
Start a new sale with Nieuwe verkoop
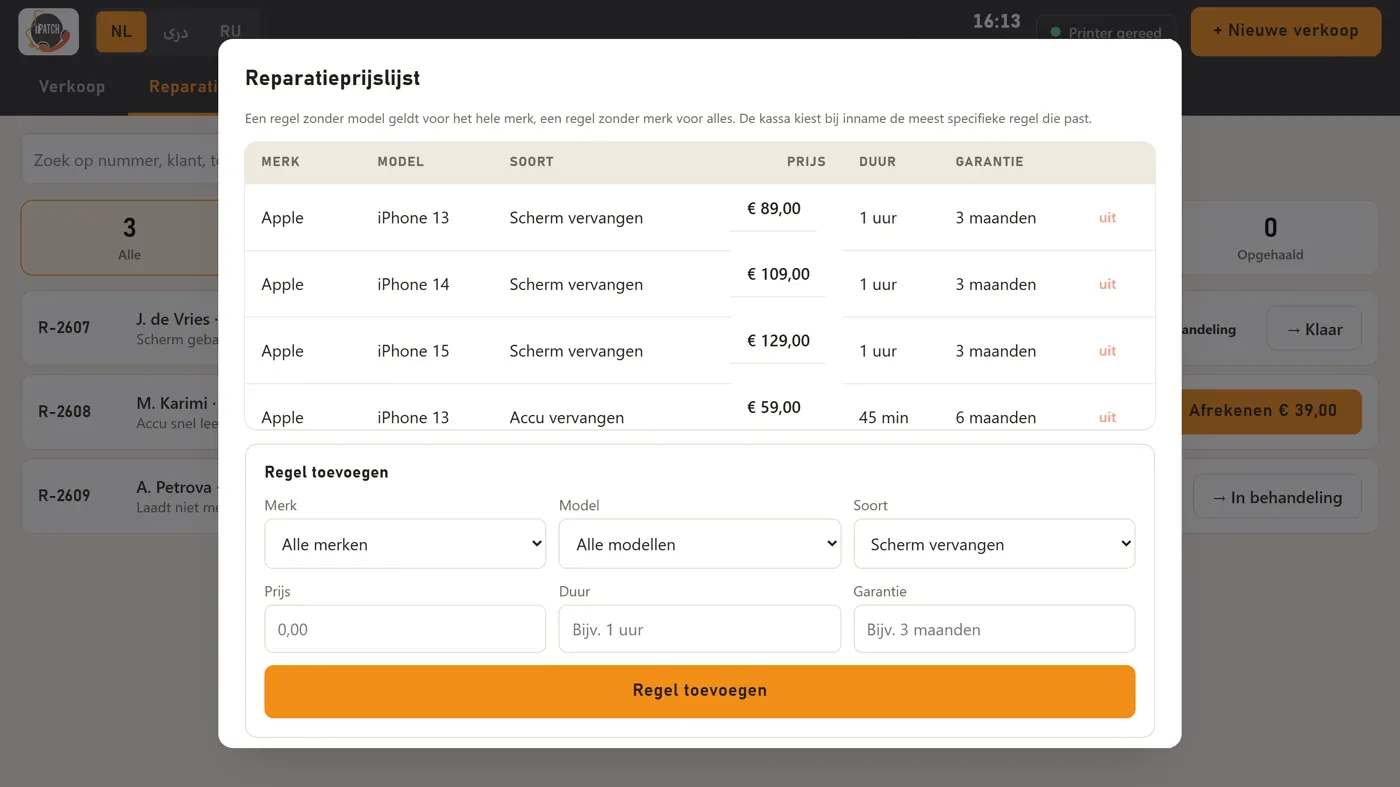pos(1285,31)
